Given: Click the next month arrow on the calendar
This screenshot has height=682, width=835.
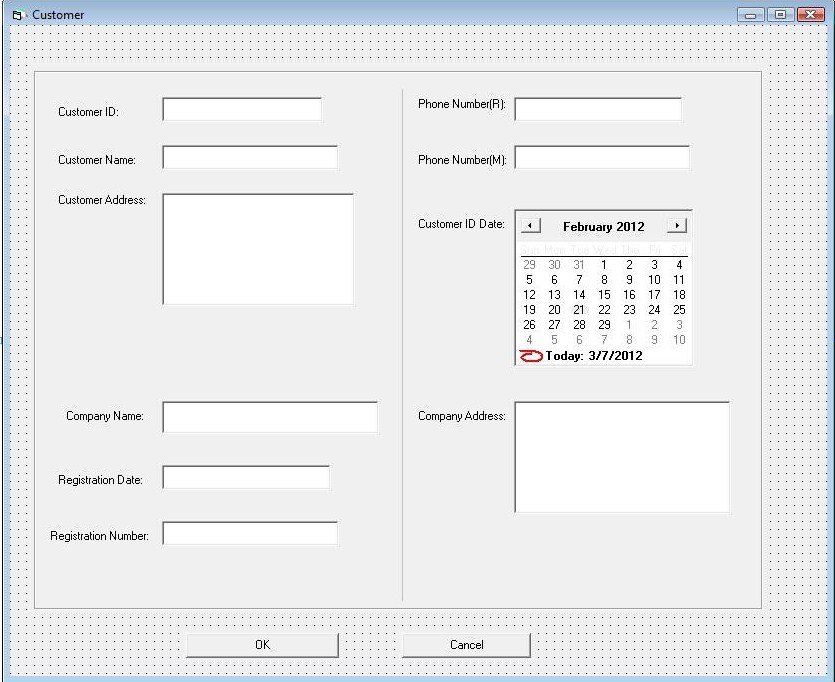Looking at the screenshot, I should click(676, 225).
